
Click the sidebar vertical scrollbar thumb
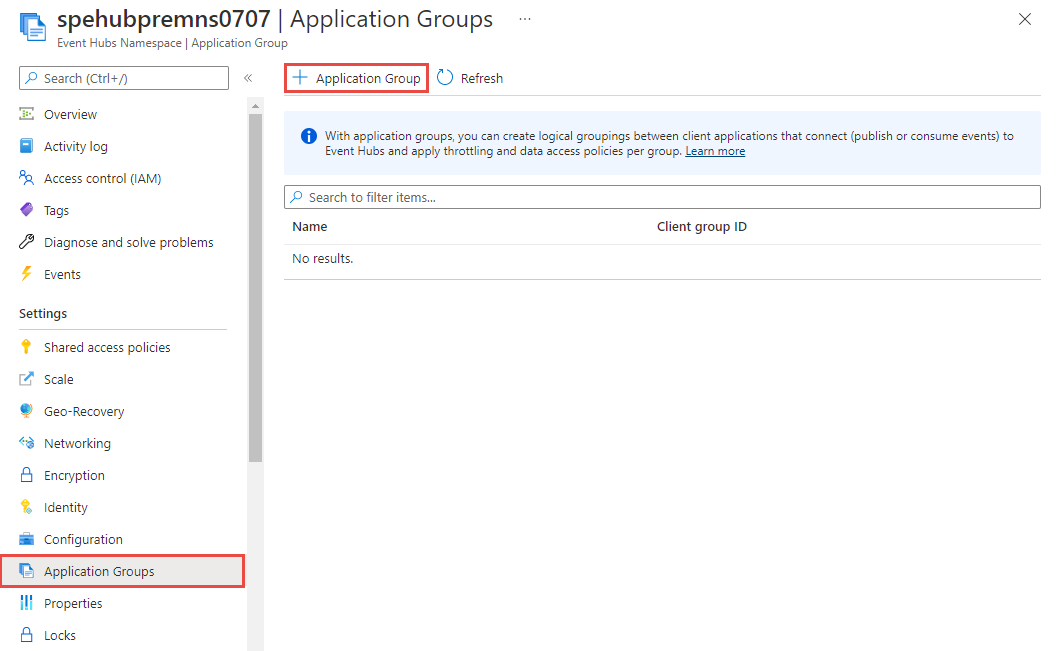pos(255,287)
